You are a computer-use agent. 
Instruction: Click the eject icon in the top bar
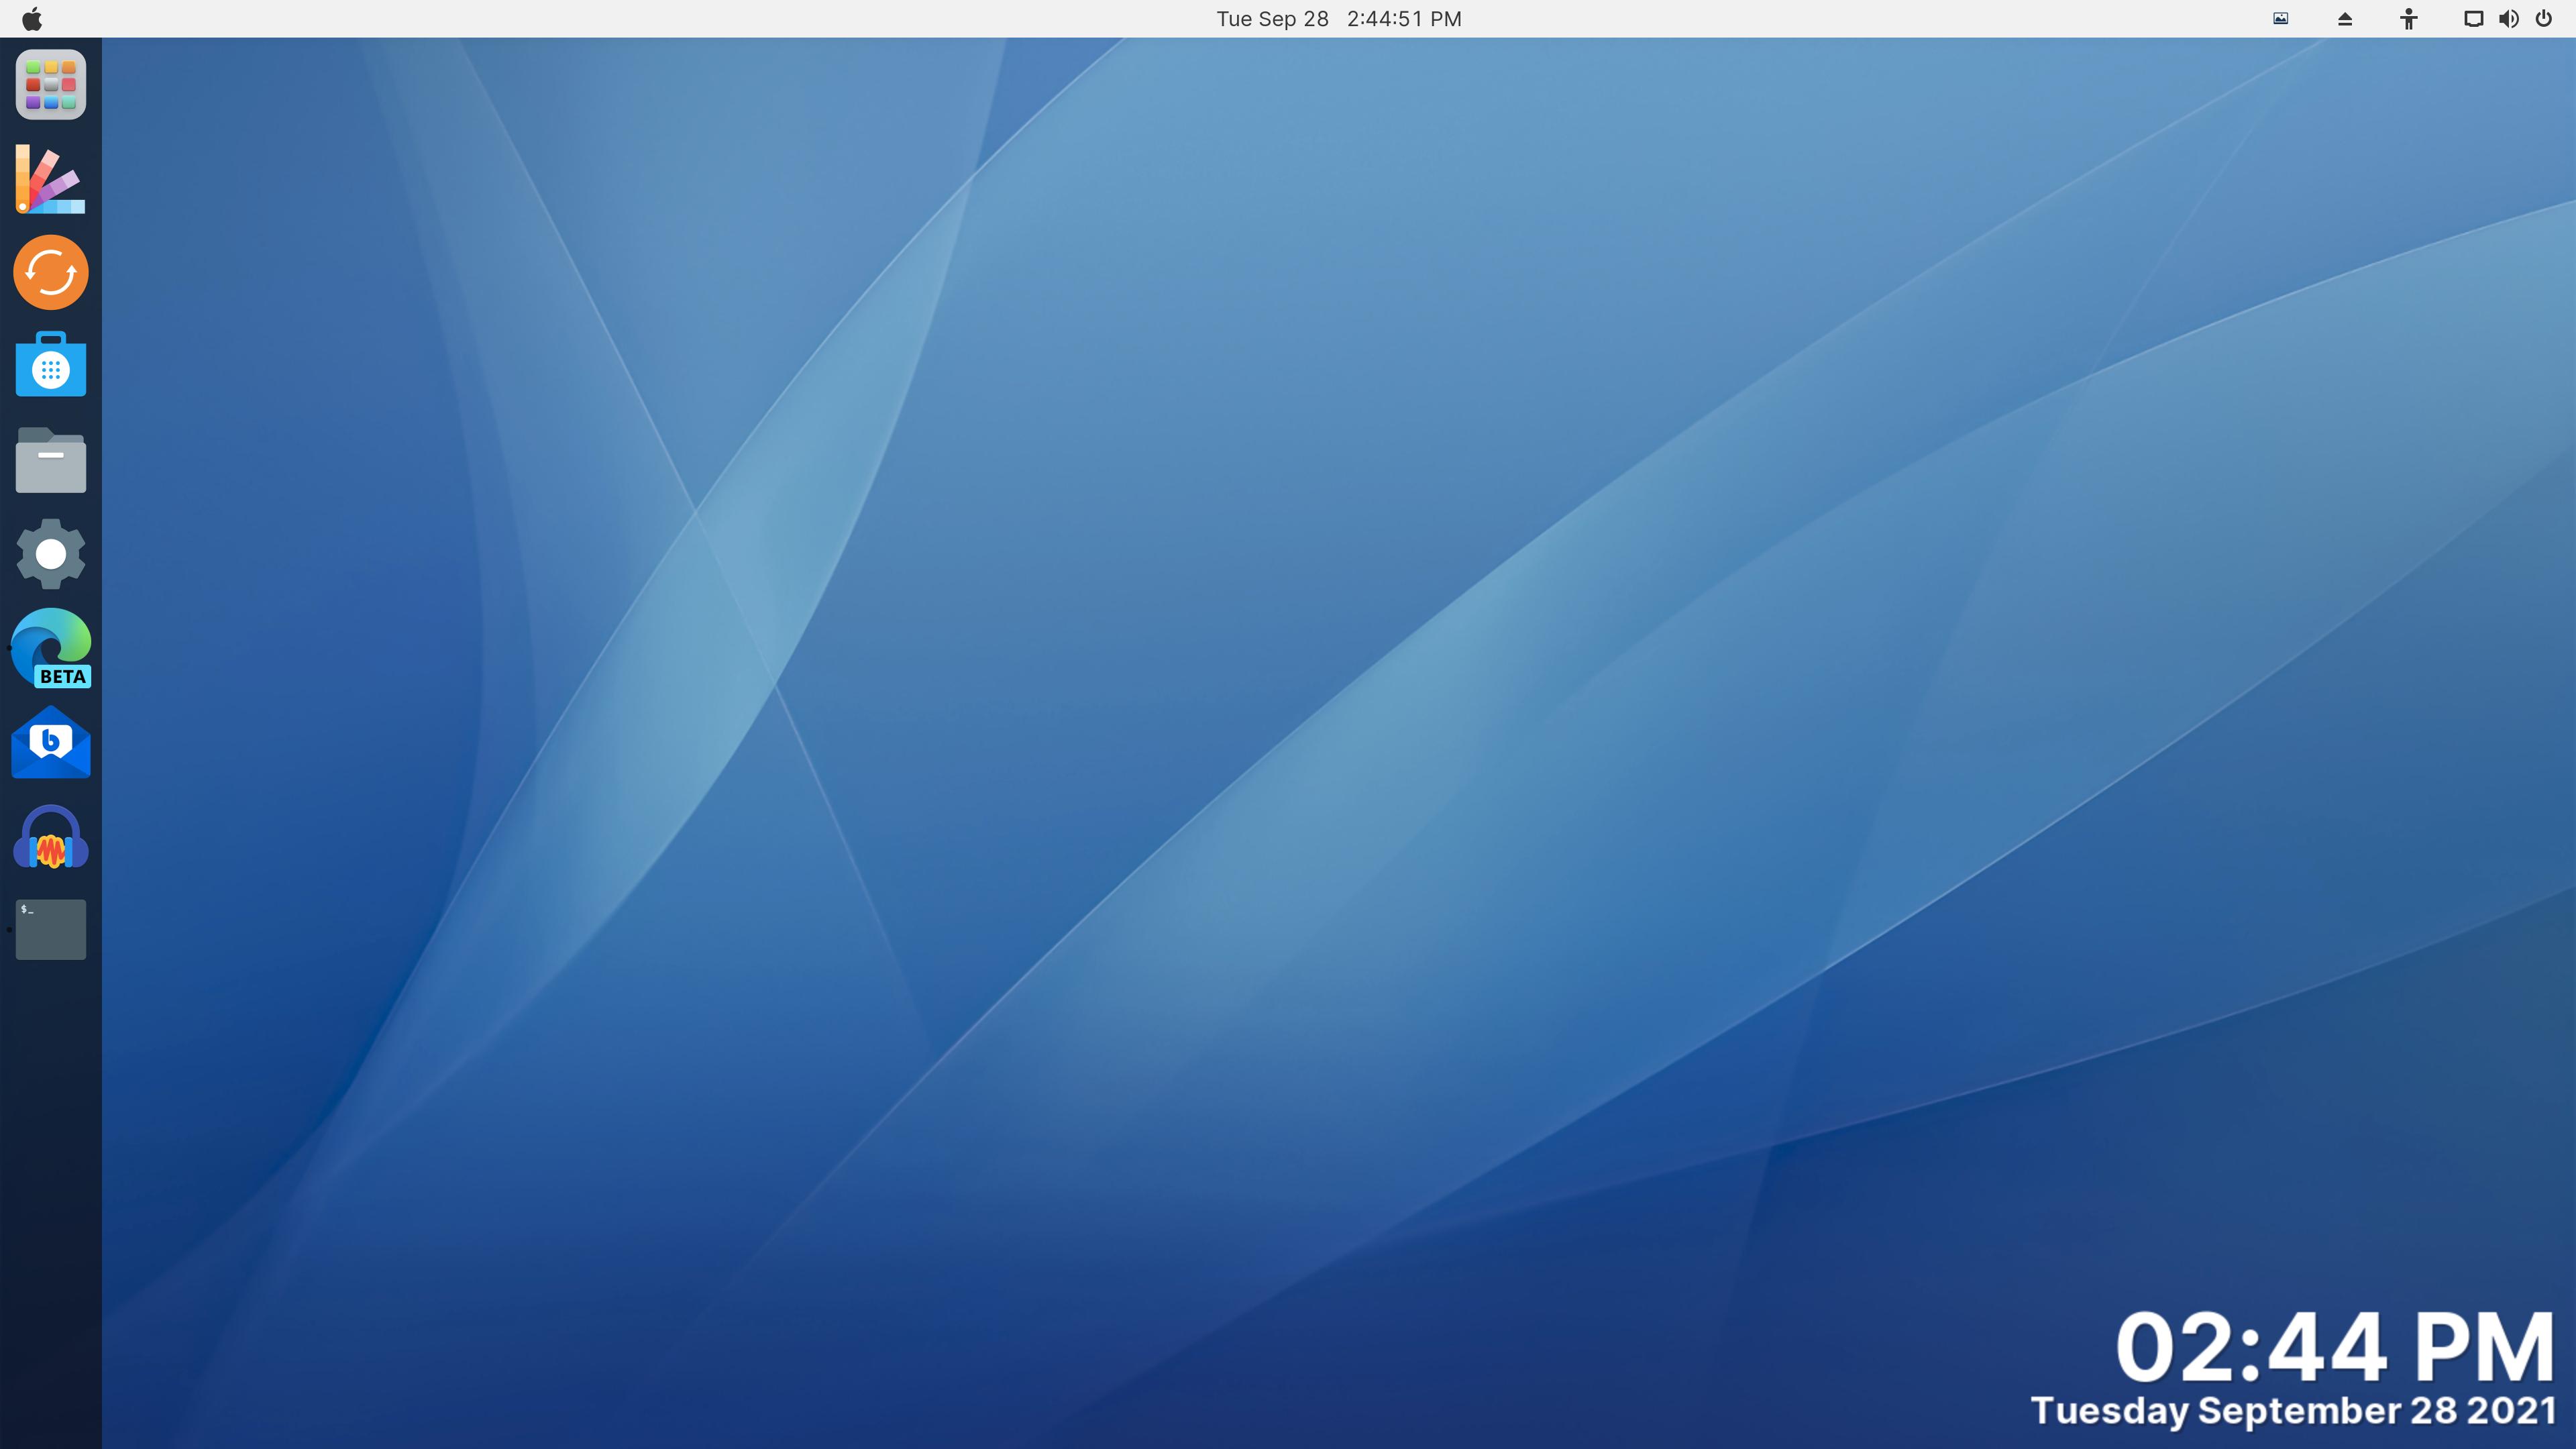pos(2345,19)
